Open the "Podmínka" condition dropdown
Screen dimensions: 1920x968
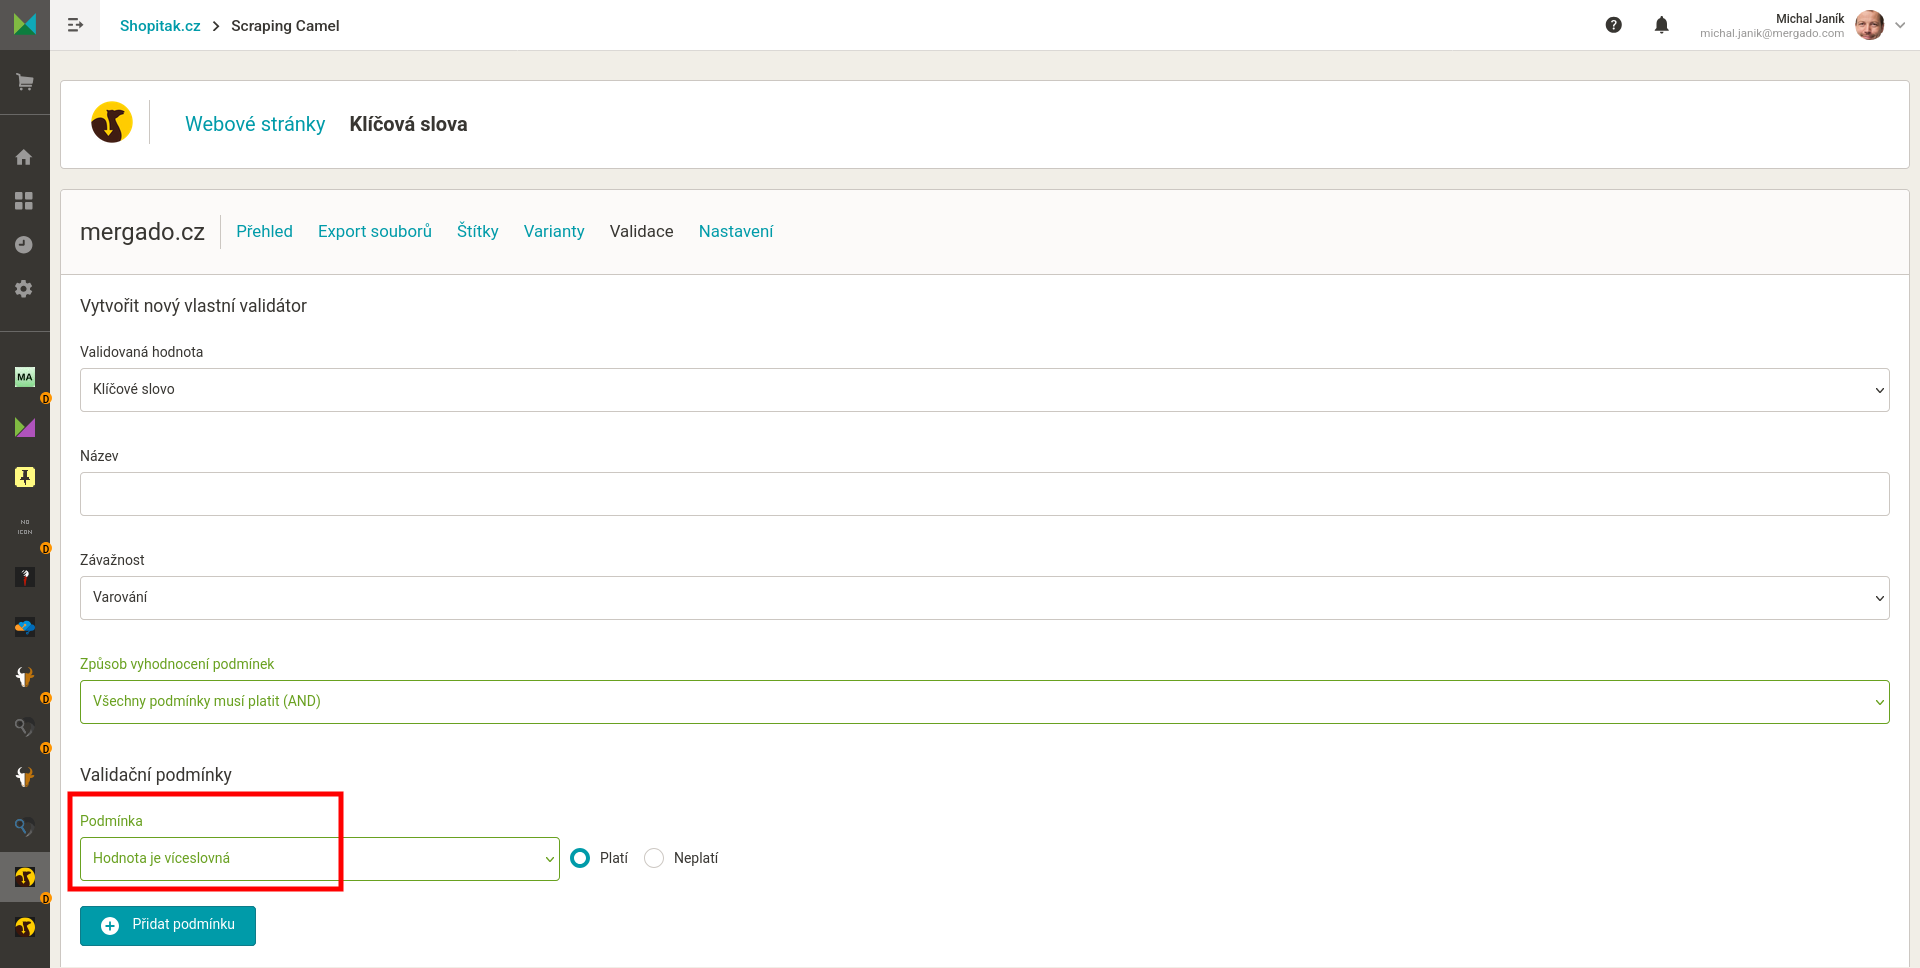(319, 859)
